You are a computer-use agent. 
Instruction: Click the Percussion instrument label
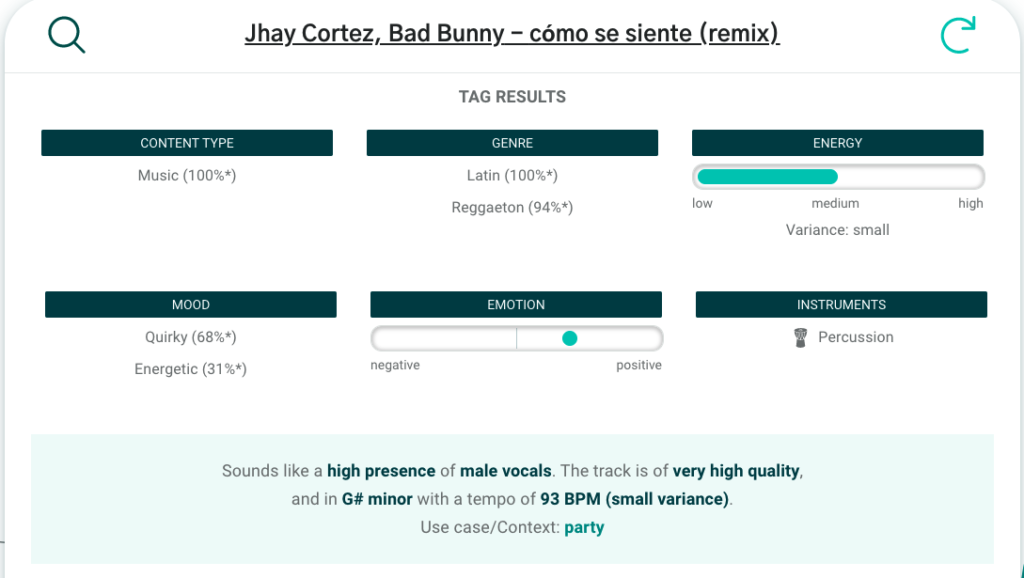click(x=856, y=337)
